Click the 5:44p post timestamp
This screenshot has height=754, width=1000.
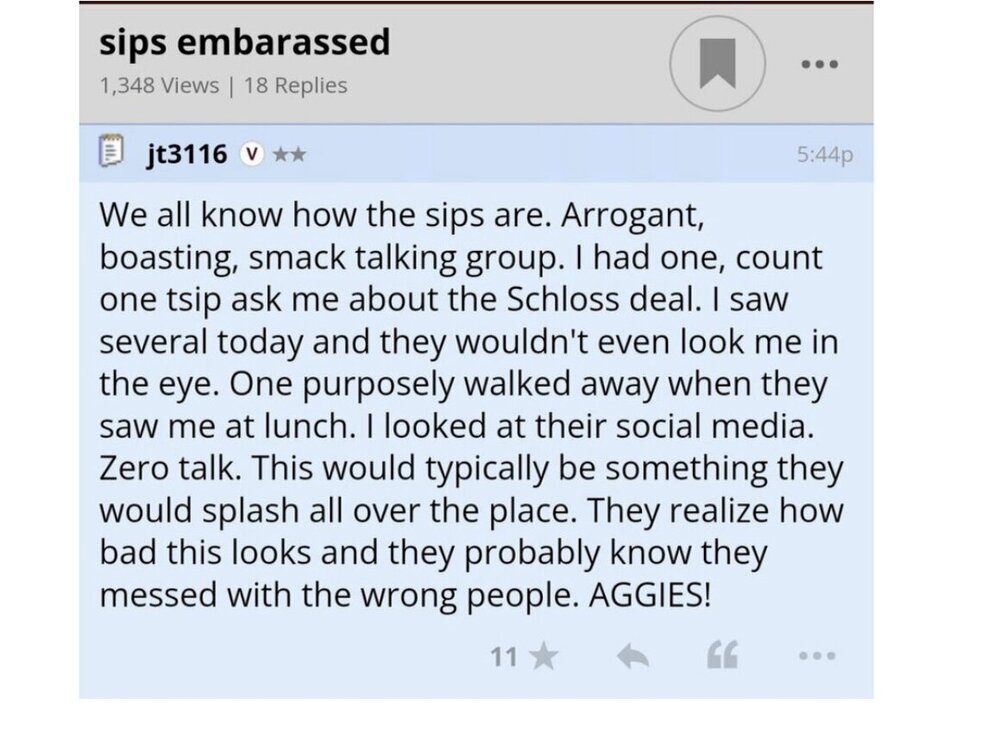tap(825, 155)
